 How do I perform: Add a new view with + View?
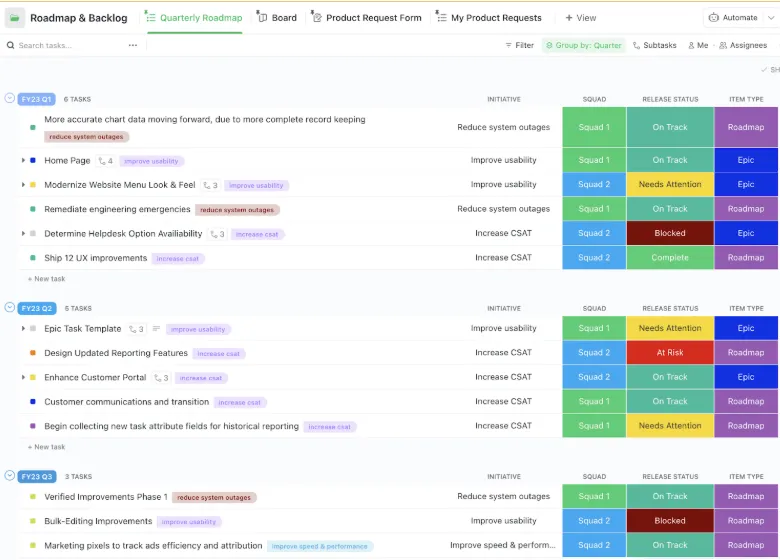point(581,18)
